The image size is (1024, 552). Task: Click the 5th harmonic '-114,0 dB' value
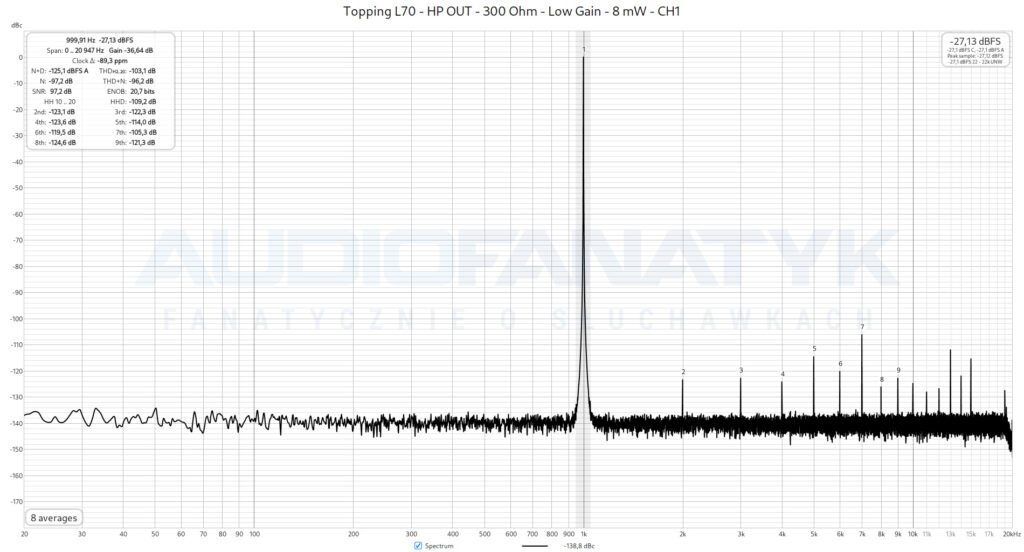tap(142, 122)
